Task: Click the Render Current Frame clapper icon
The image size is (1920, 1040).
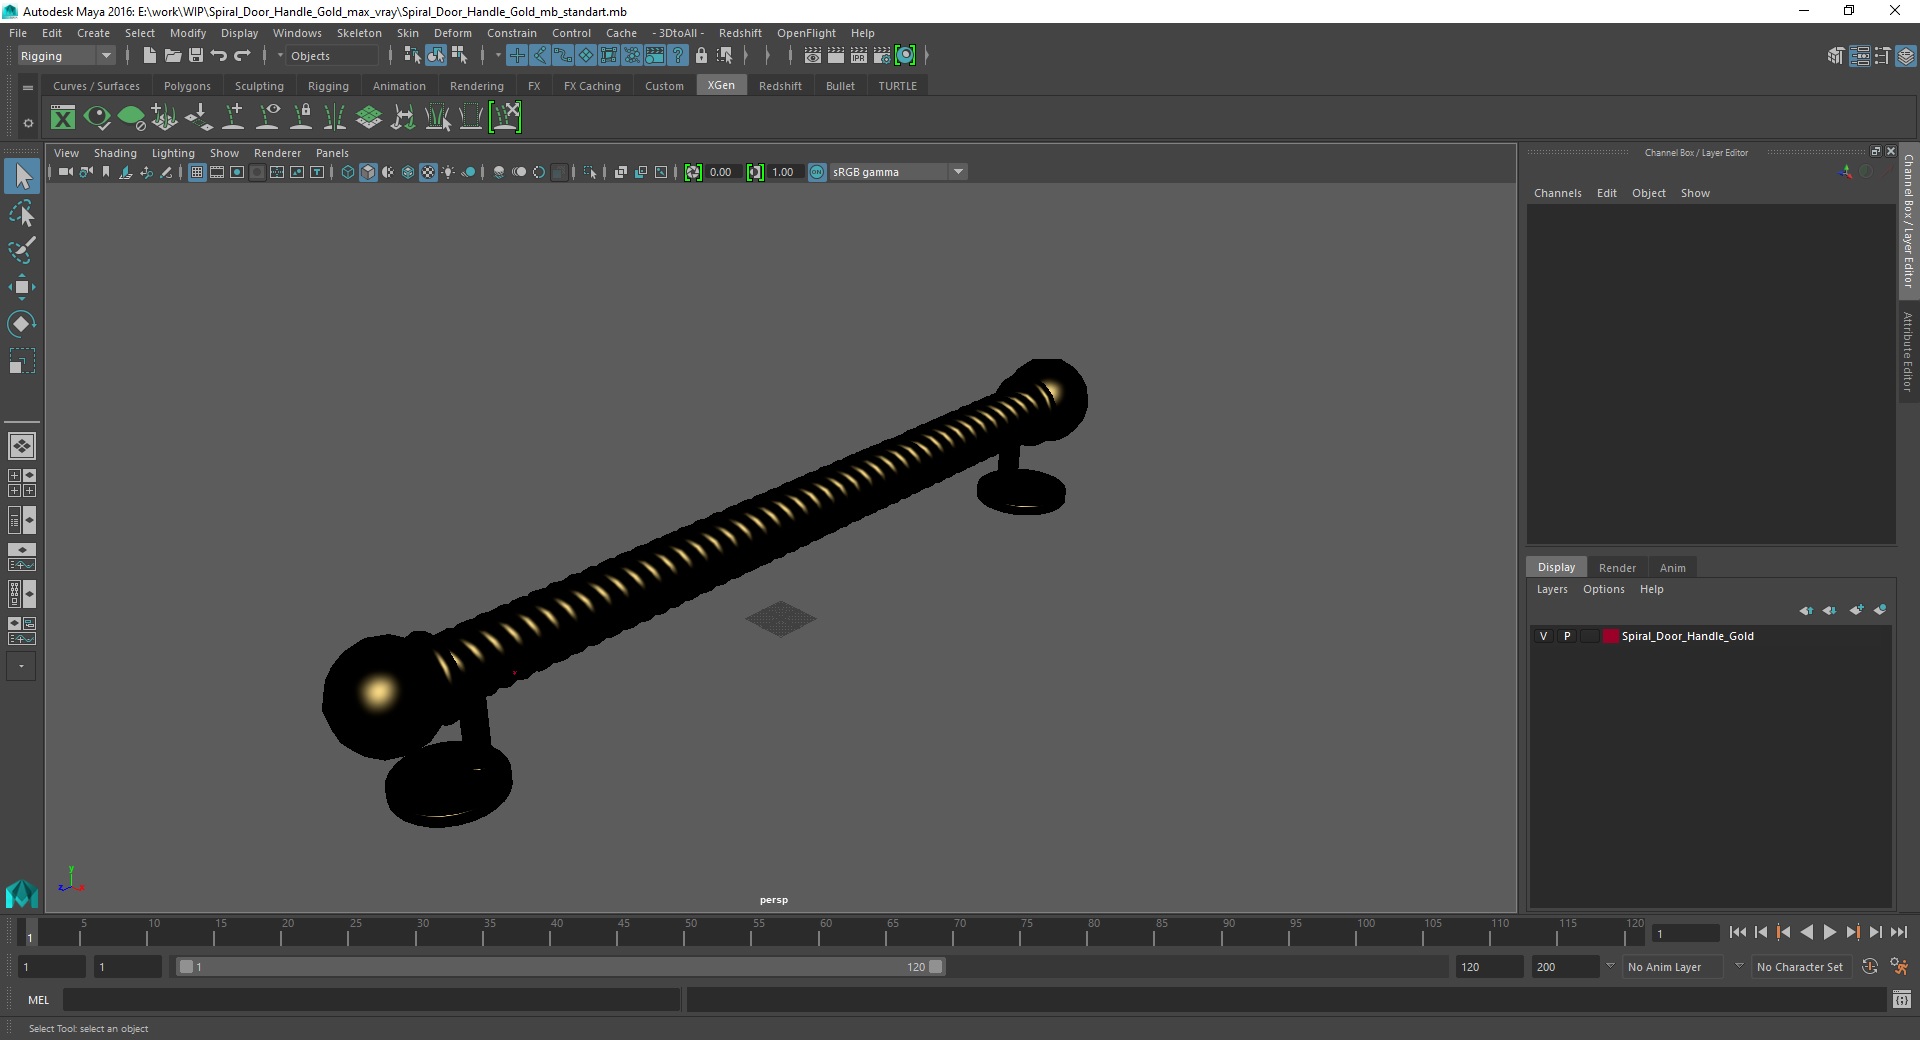Action: pos(836,56)
